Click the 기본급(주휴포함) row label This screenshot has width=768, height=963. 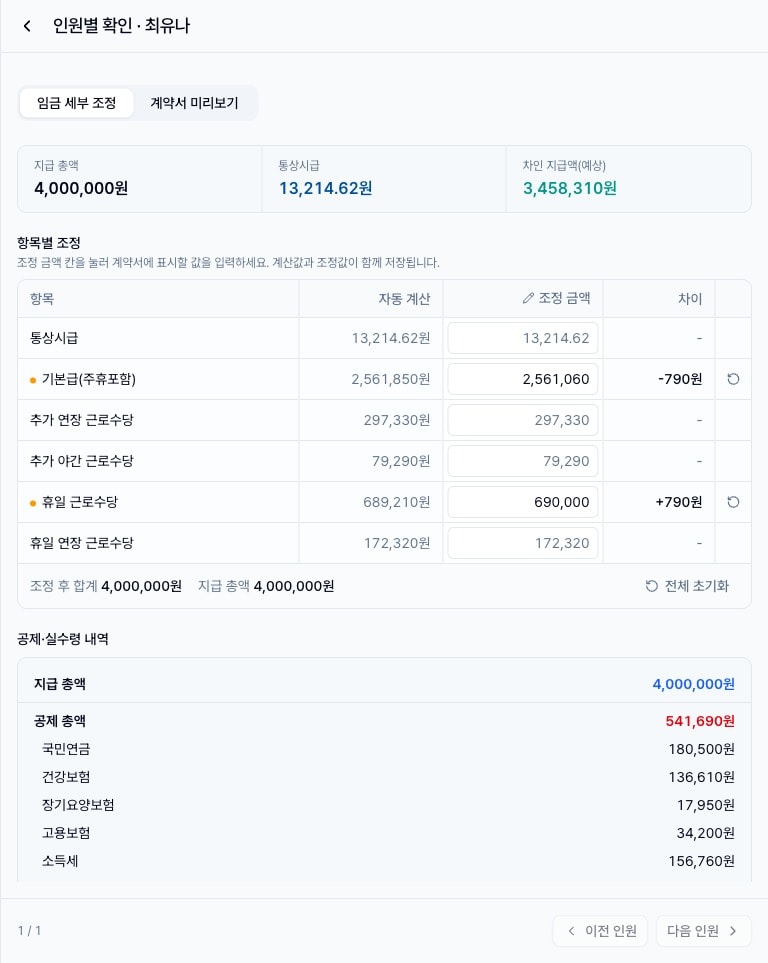[x=88, y=379]
